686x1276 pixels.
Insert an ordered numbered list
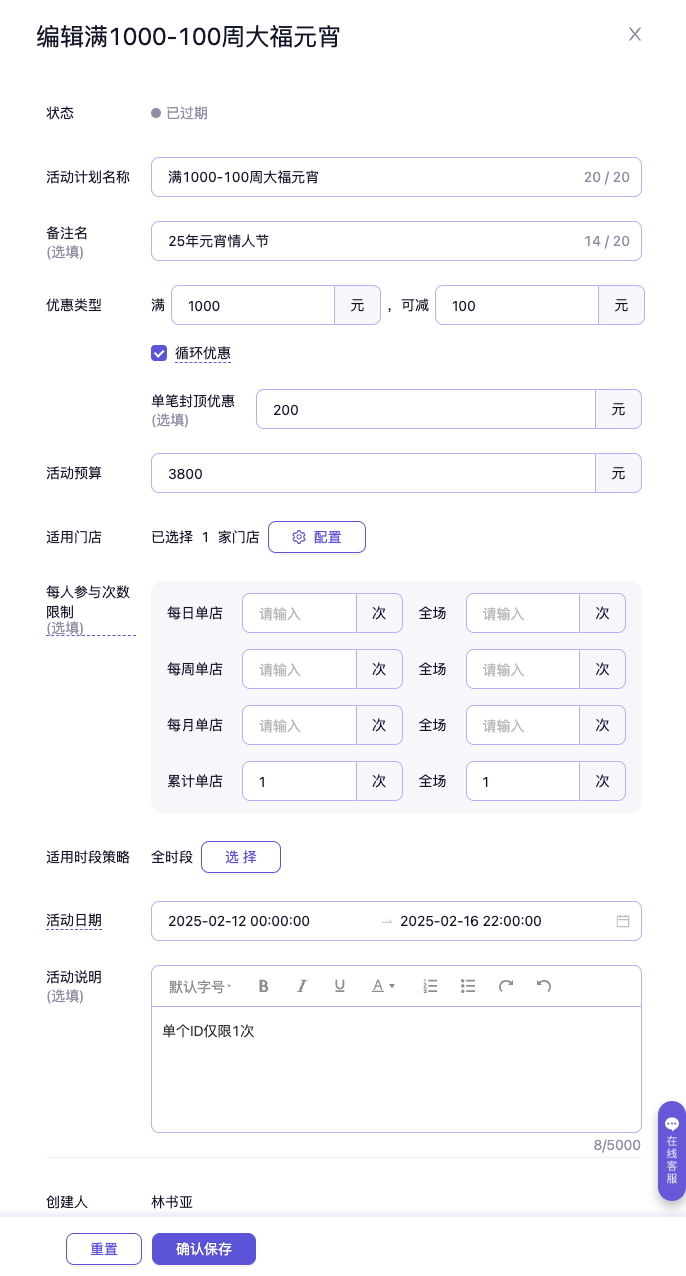coord(431,986)
